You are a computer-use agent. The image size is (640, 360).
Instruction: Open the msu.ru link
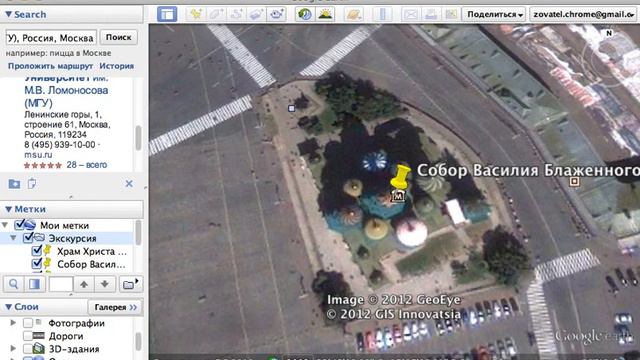[38, 155]
